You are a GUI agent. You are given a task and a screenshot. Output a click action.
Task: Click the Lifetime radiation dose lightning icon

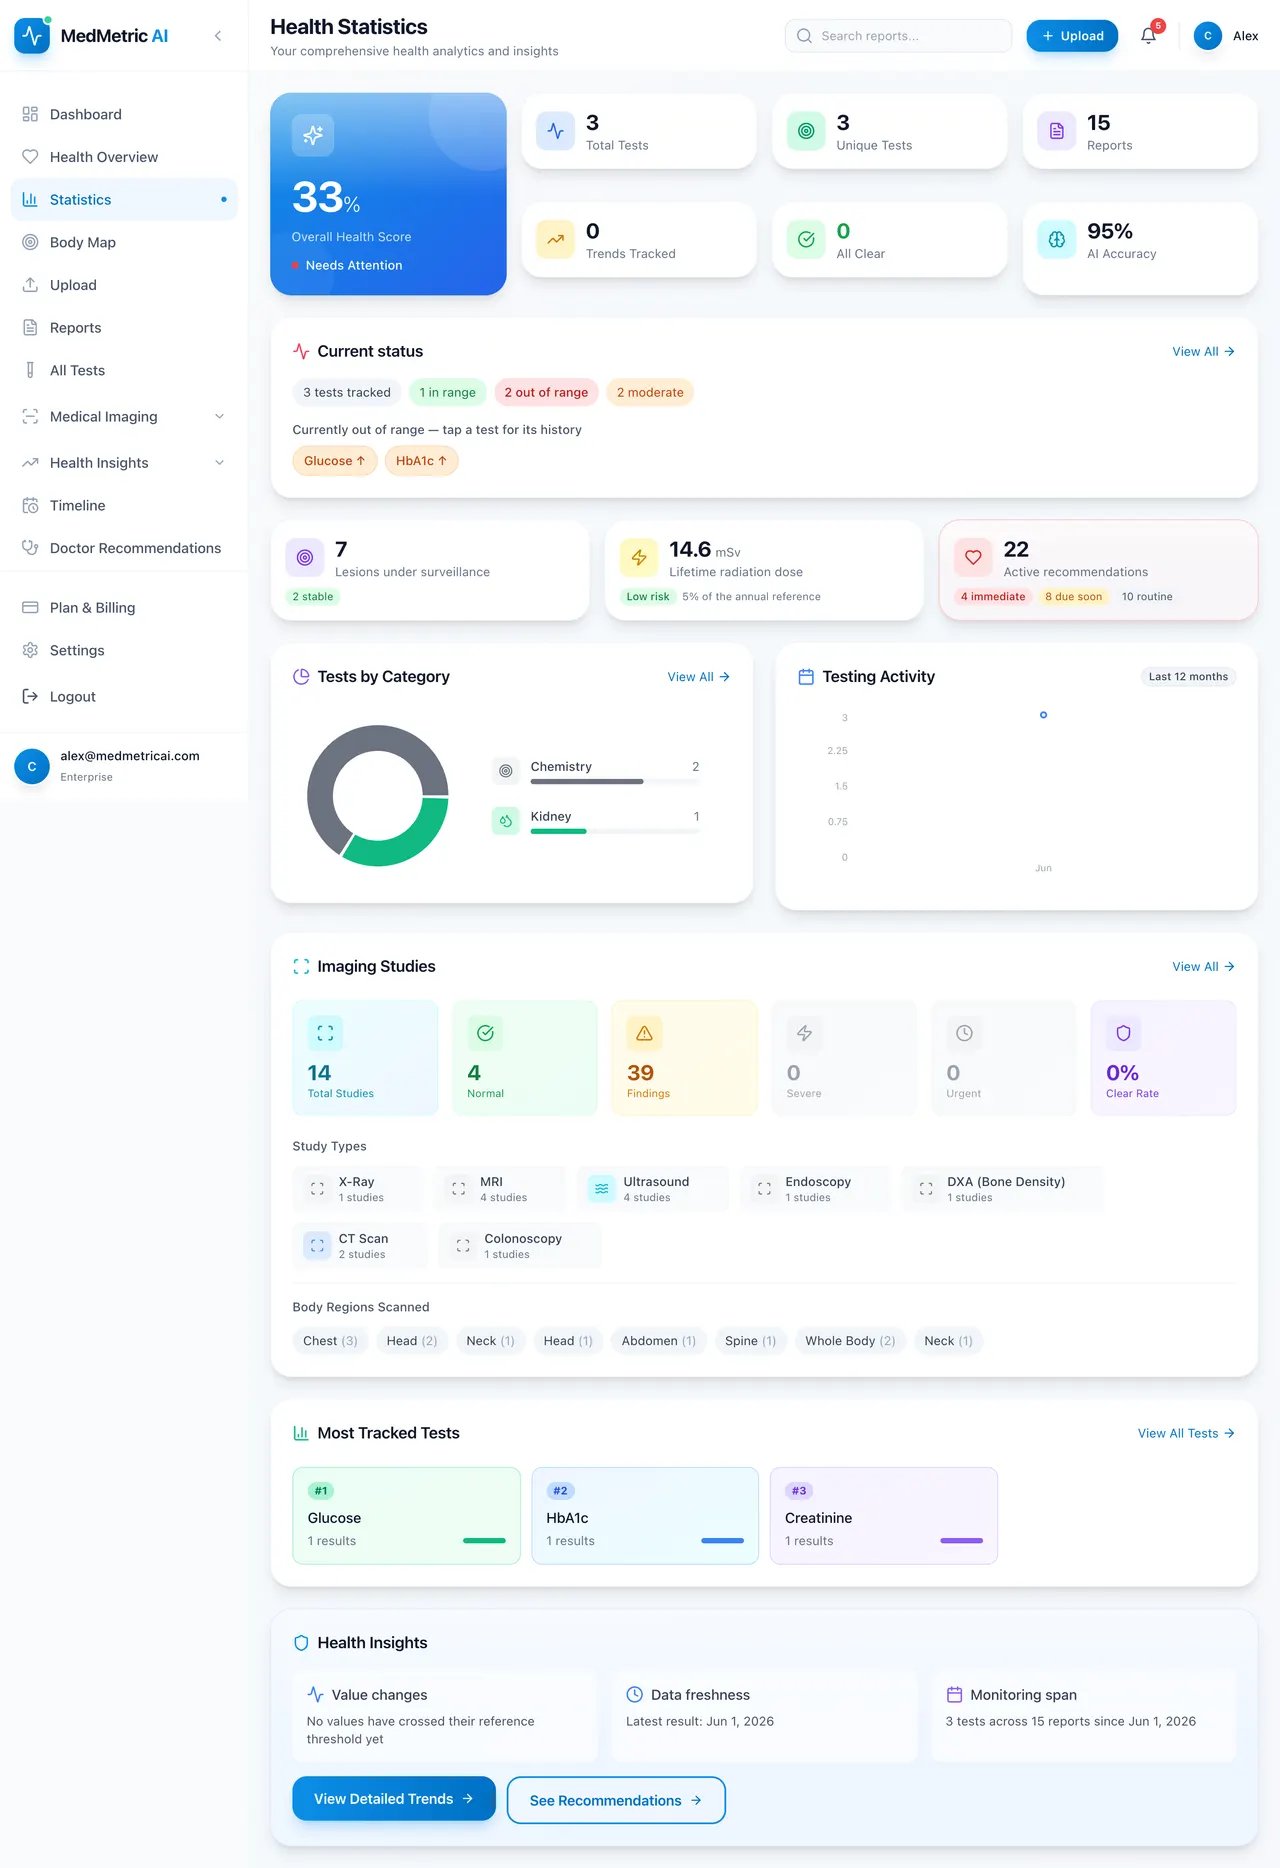tap(639, 558)
